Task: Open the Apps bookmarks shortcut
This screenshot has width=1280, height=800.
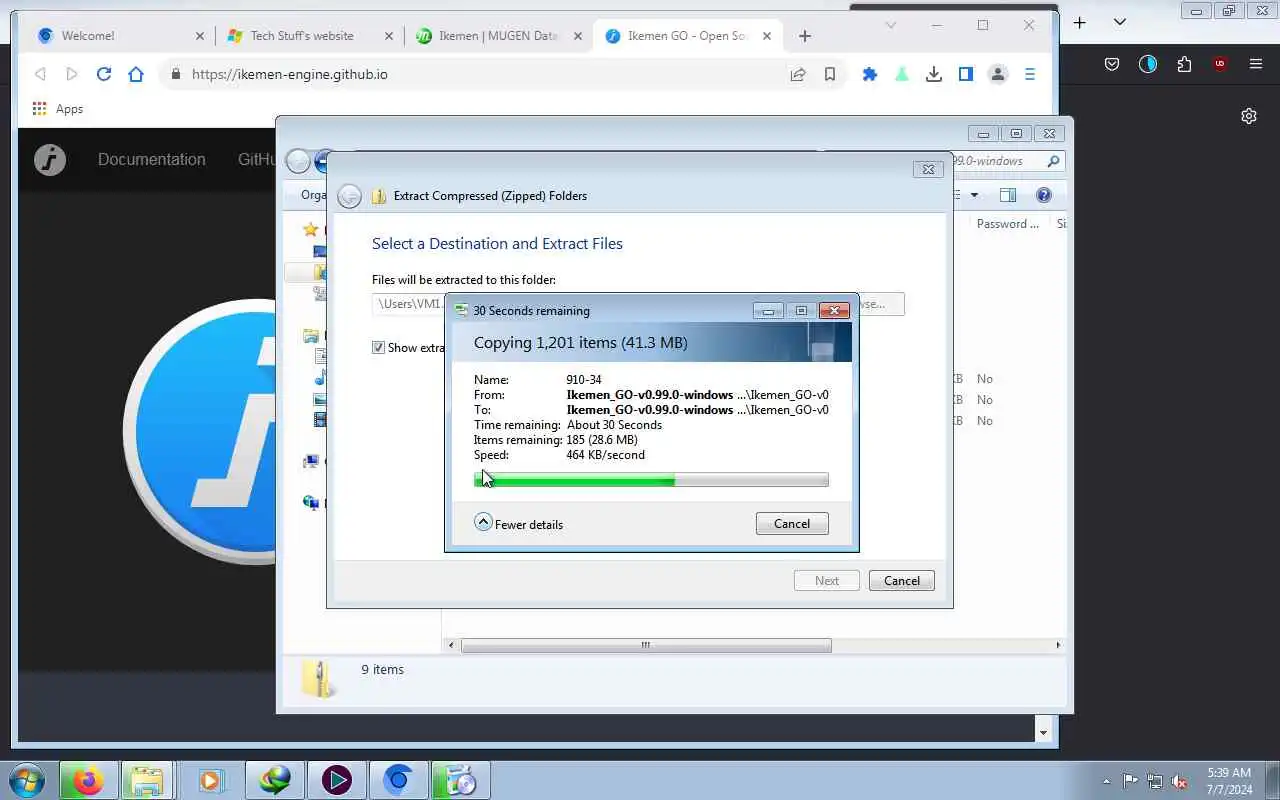Action: pos(58,109)
